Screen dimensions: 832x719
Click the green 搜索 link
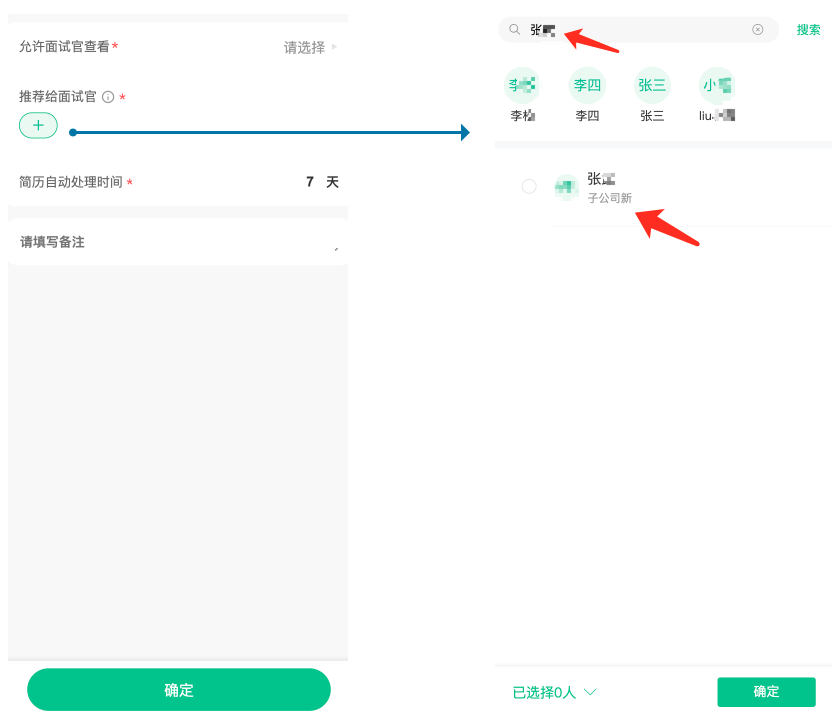[x=808, y=30]
